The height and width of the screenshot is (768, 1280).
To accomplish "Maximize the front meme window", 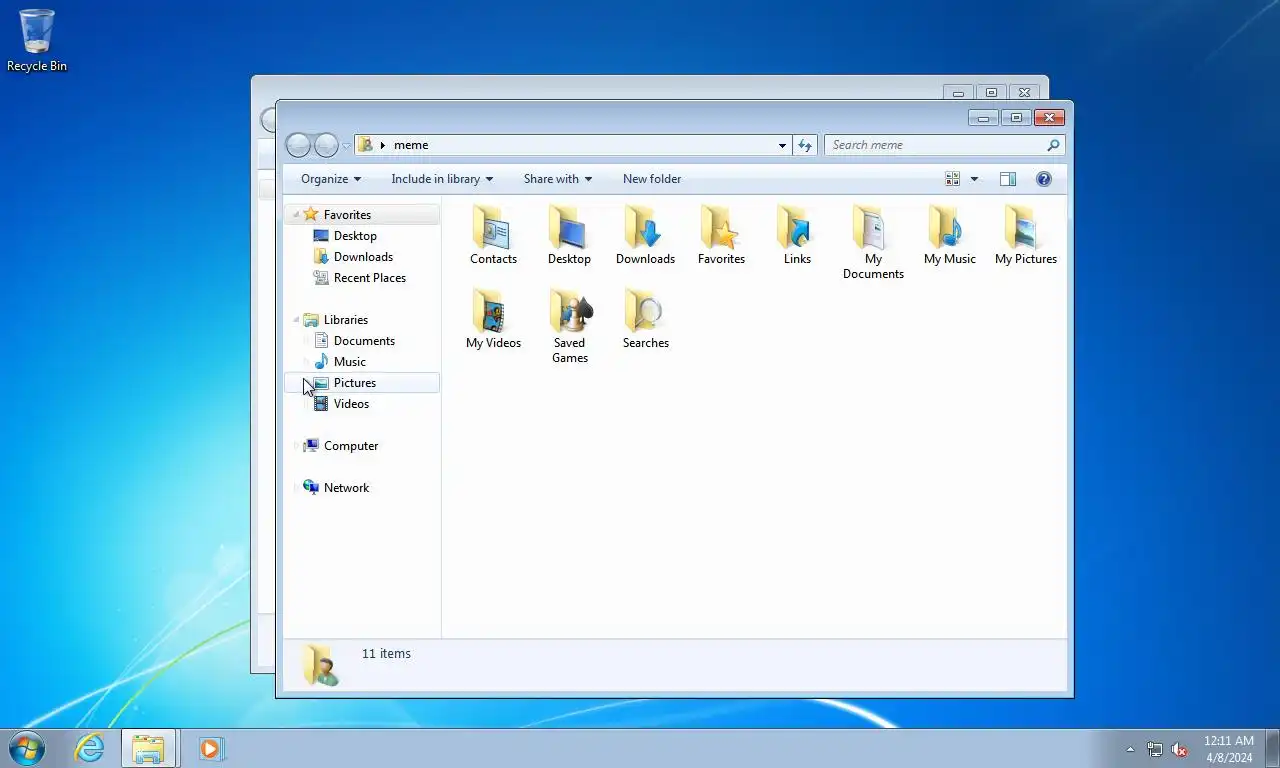I will (x=1016, y=118).
